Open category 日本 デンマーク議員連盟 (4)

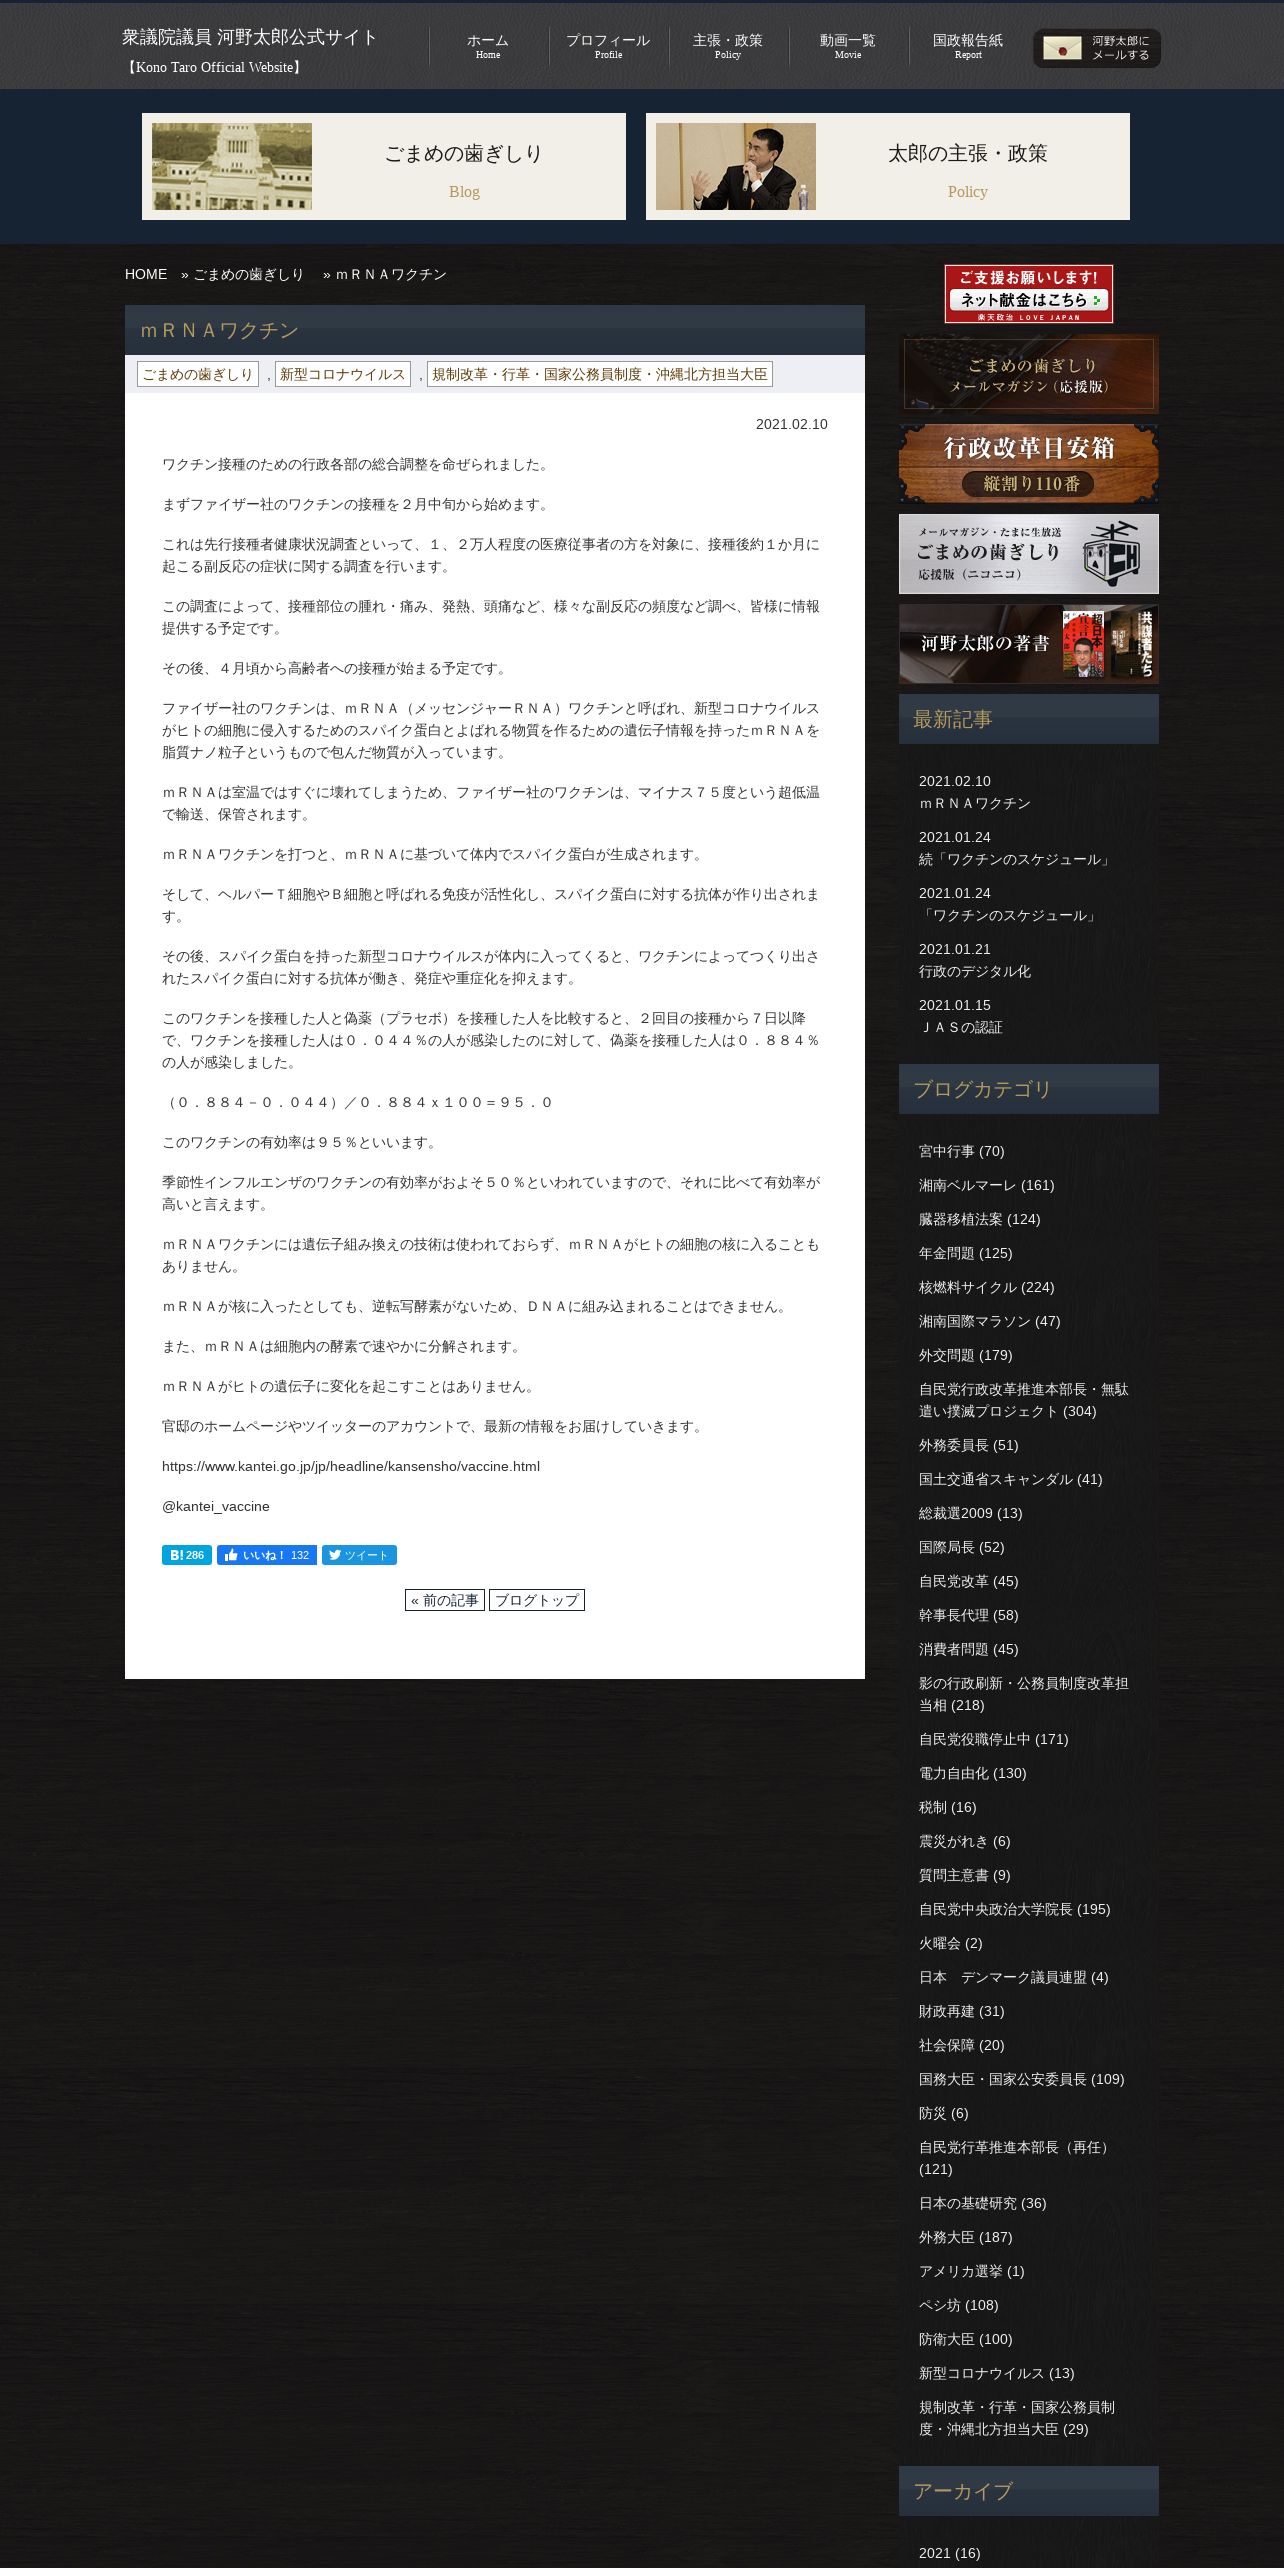tap(1014, 1977)
